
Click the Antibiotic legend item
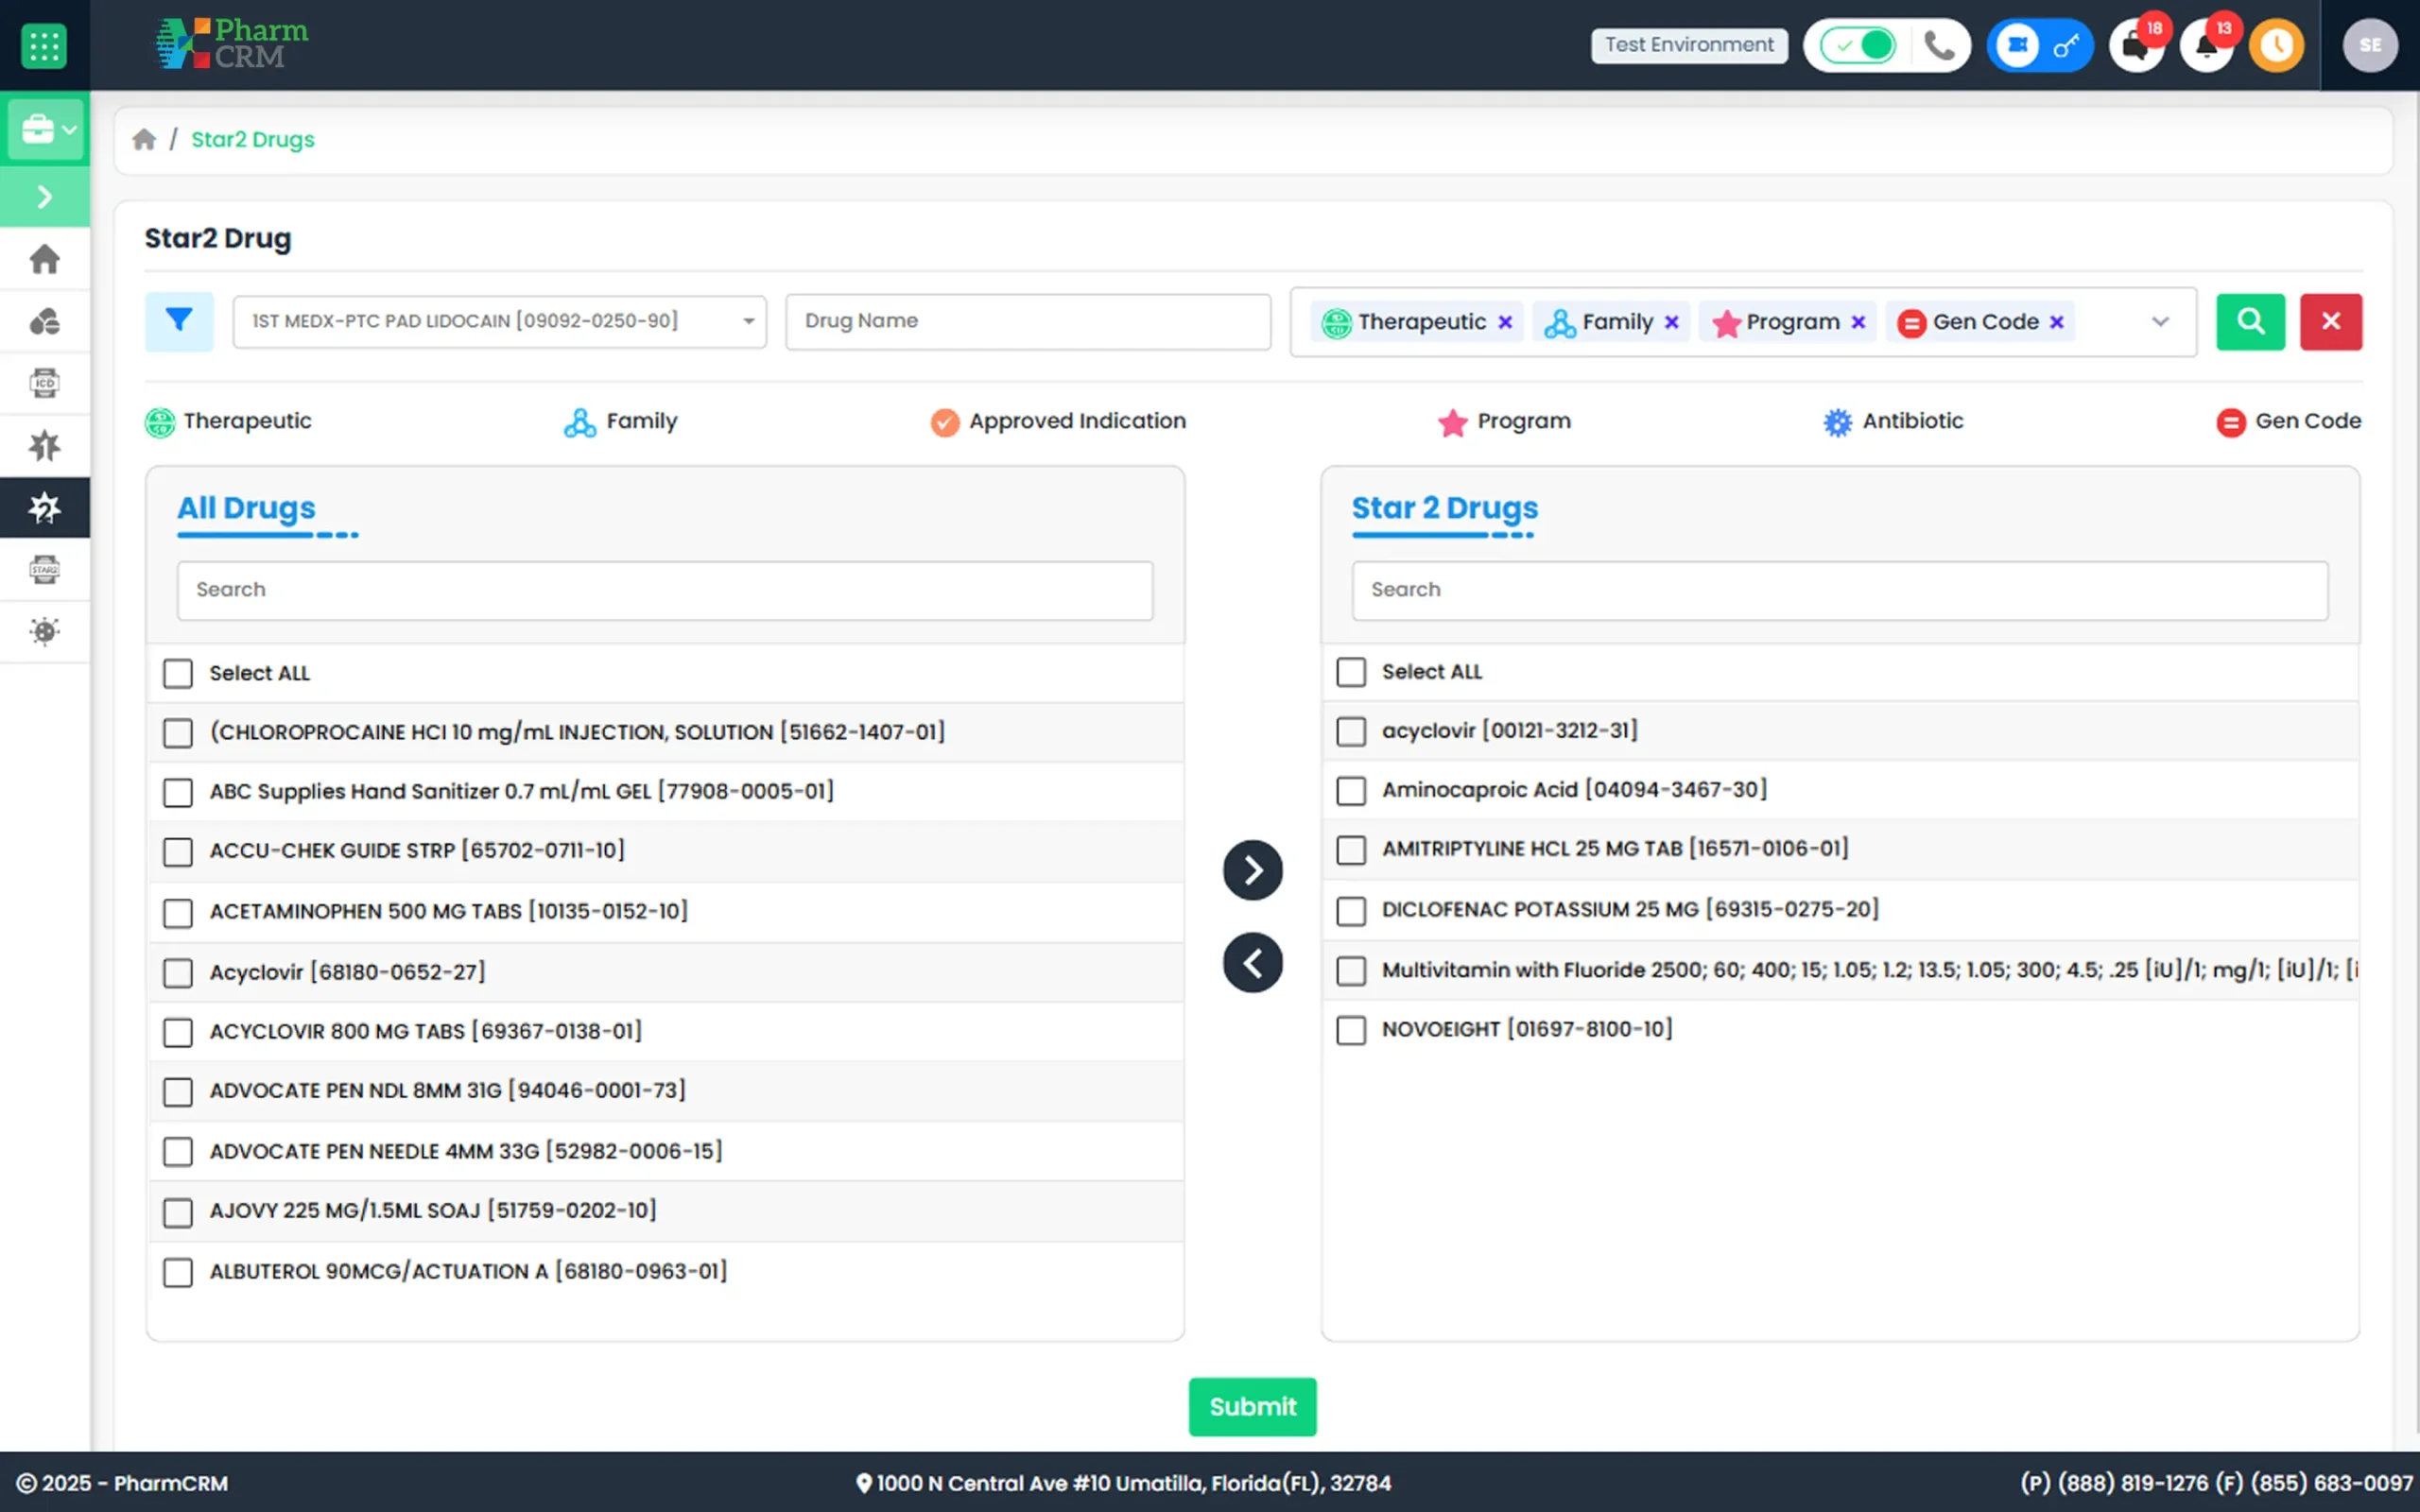pos(1893,421)
